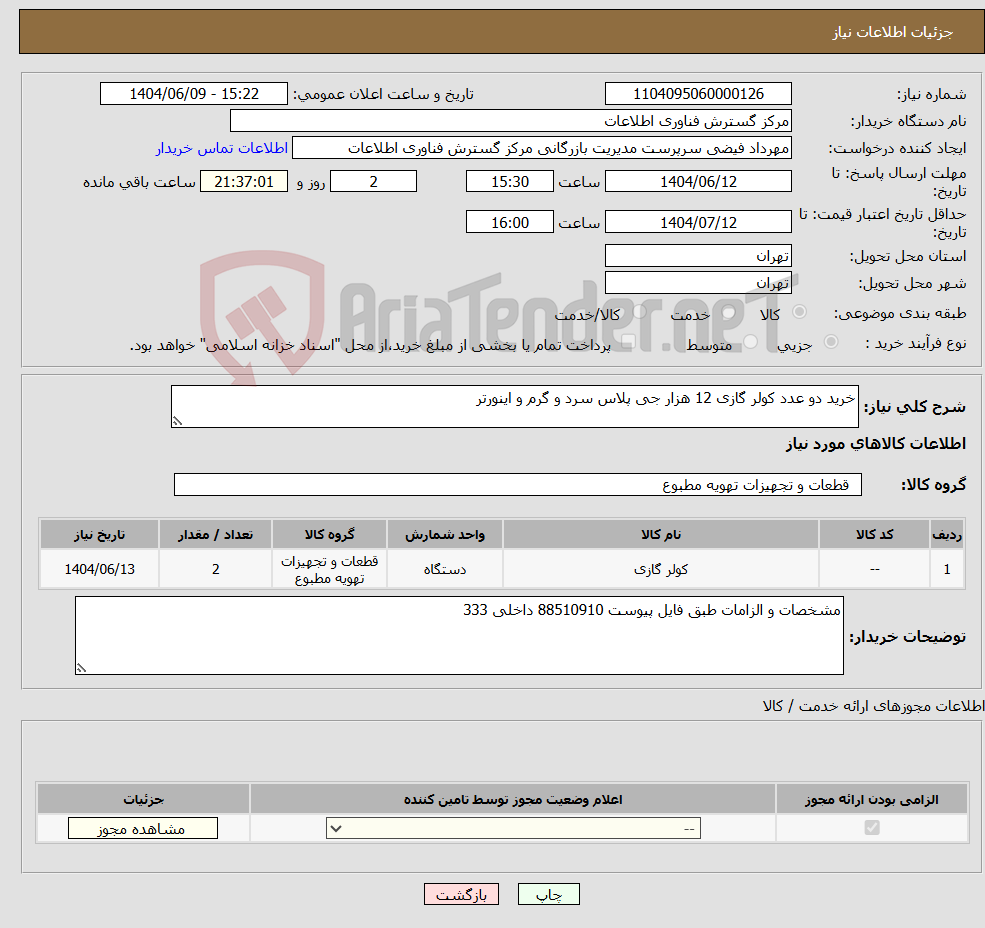Click the validity time field 16:00
The width and height of the screenshot is (985, 928).
tap(509, 222)
